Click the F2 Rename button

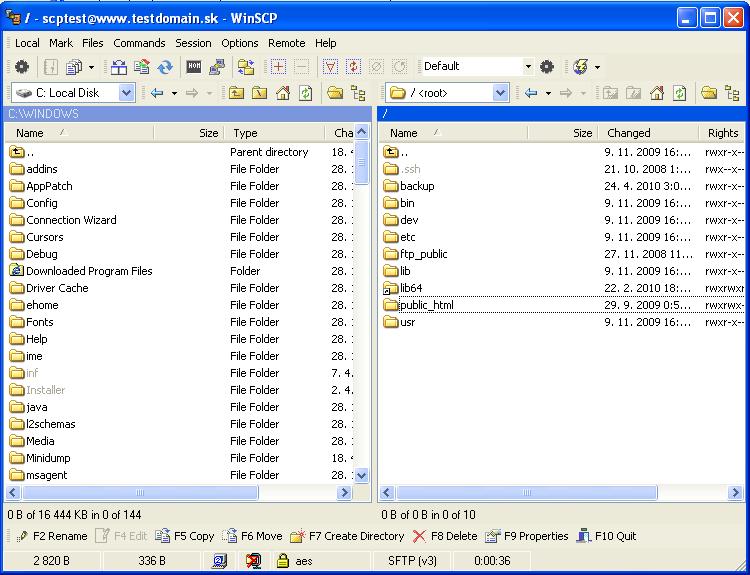point(52,536)
